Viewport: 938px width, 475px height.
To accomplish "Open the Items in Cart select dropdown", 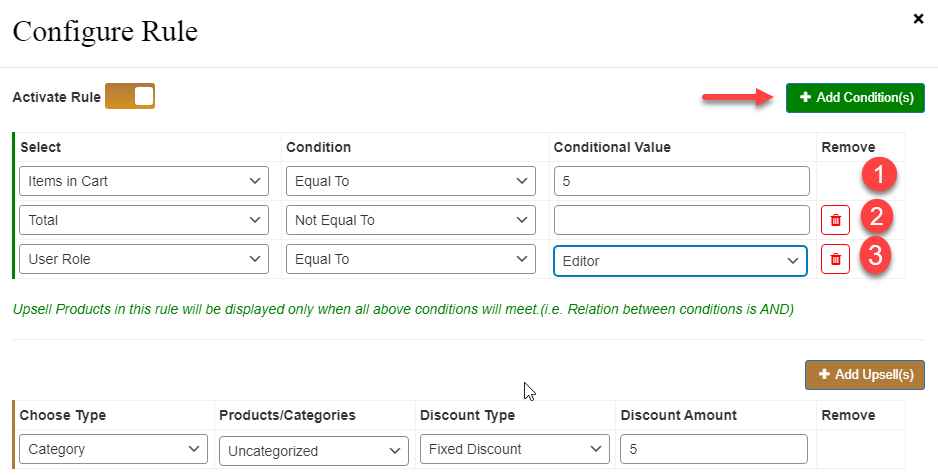I will 144,181.
